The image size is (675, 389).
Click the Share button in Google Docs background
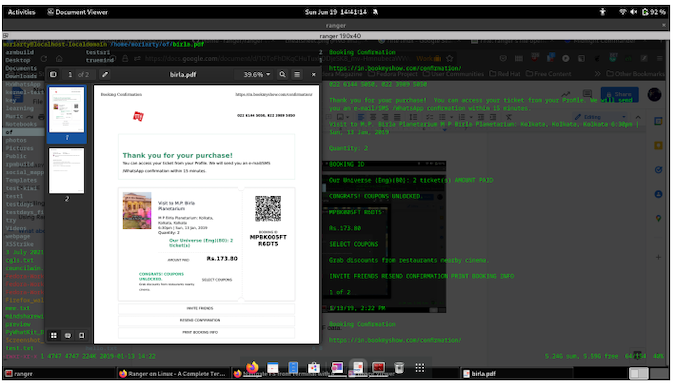click(619, 94)
